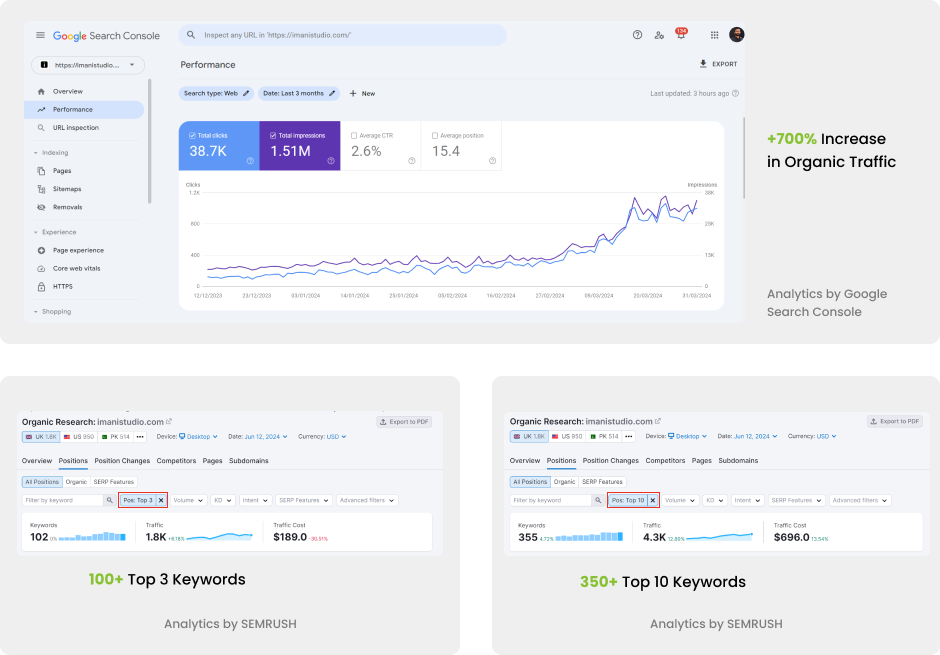This screenshot has width=940, height=655.
Task: Collapse the Indexing section
Action: click(x=36, y=153)
